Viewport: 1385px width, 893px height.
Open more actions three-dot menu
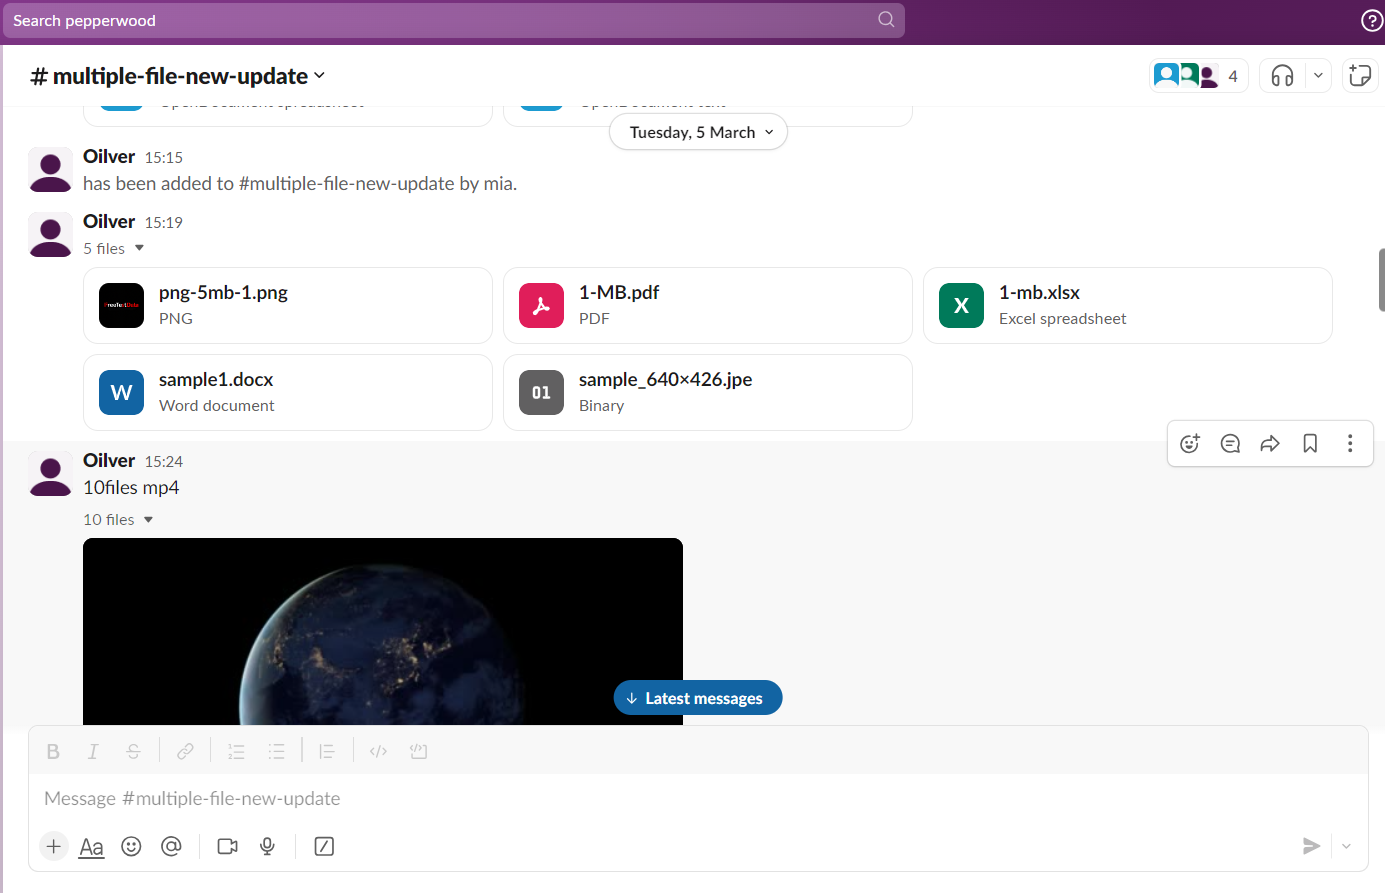(1350, 444)
